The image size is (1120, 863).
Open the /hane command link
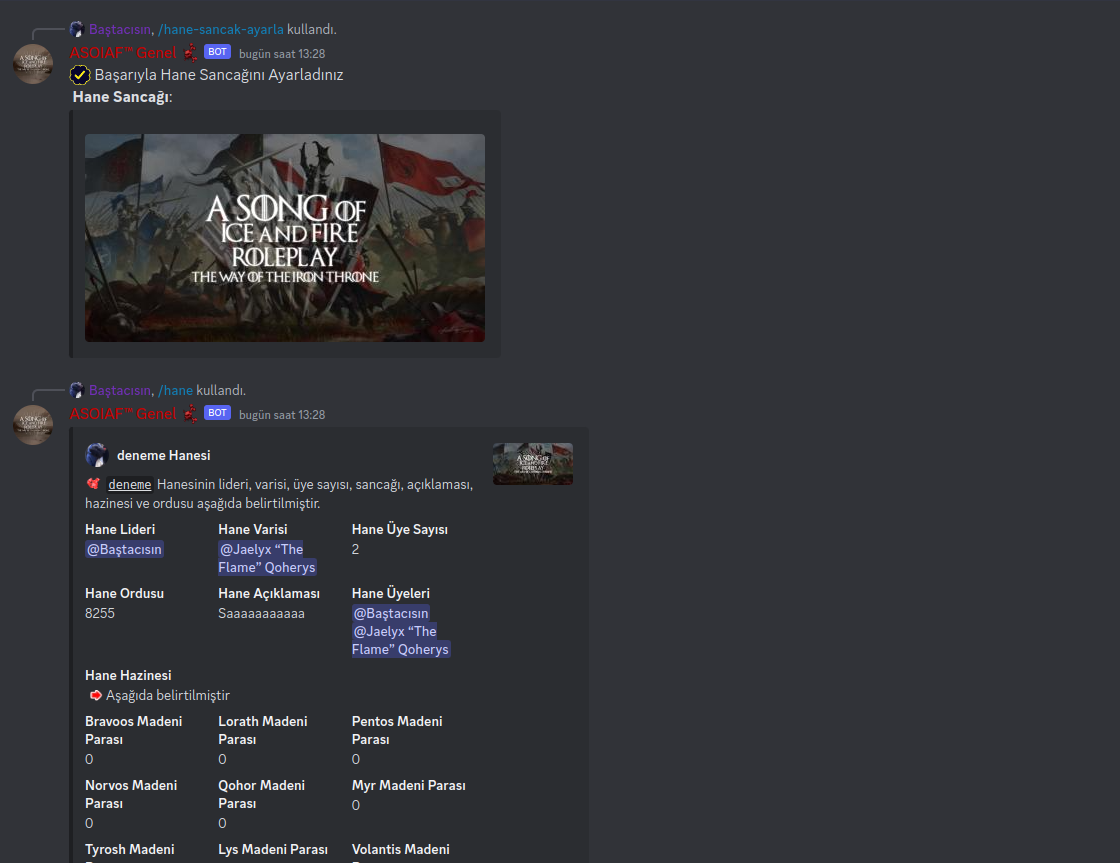pyautogui.click(x=175, y=390)
